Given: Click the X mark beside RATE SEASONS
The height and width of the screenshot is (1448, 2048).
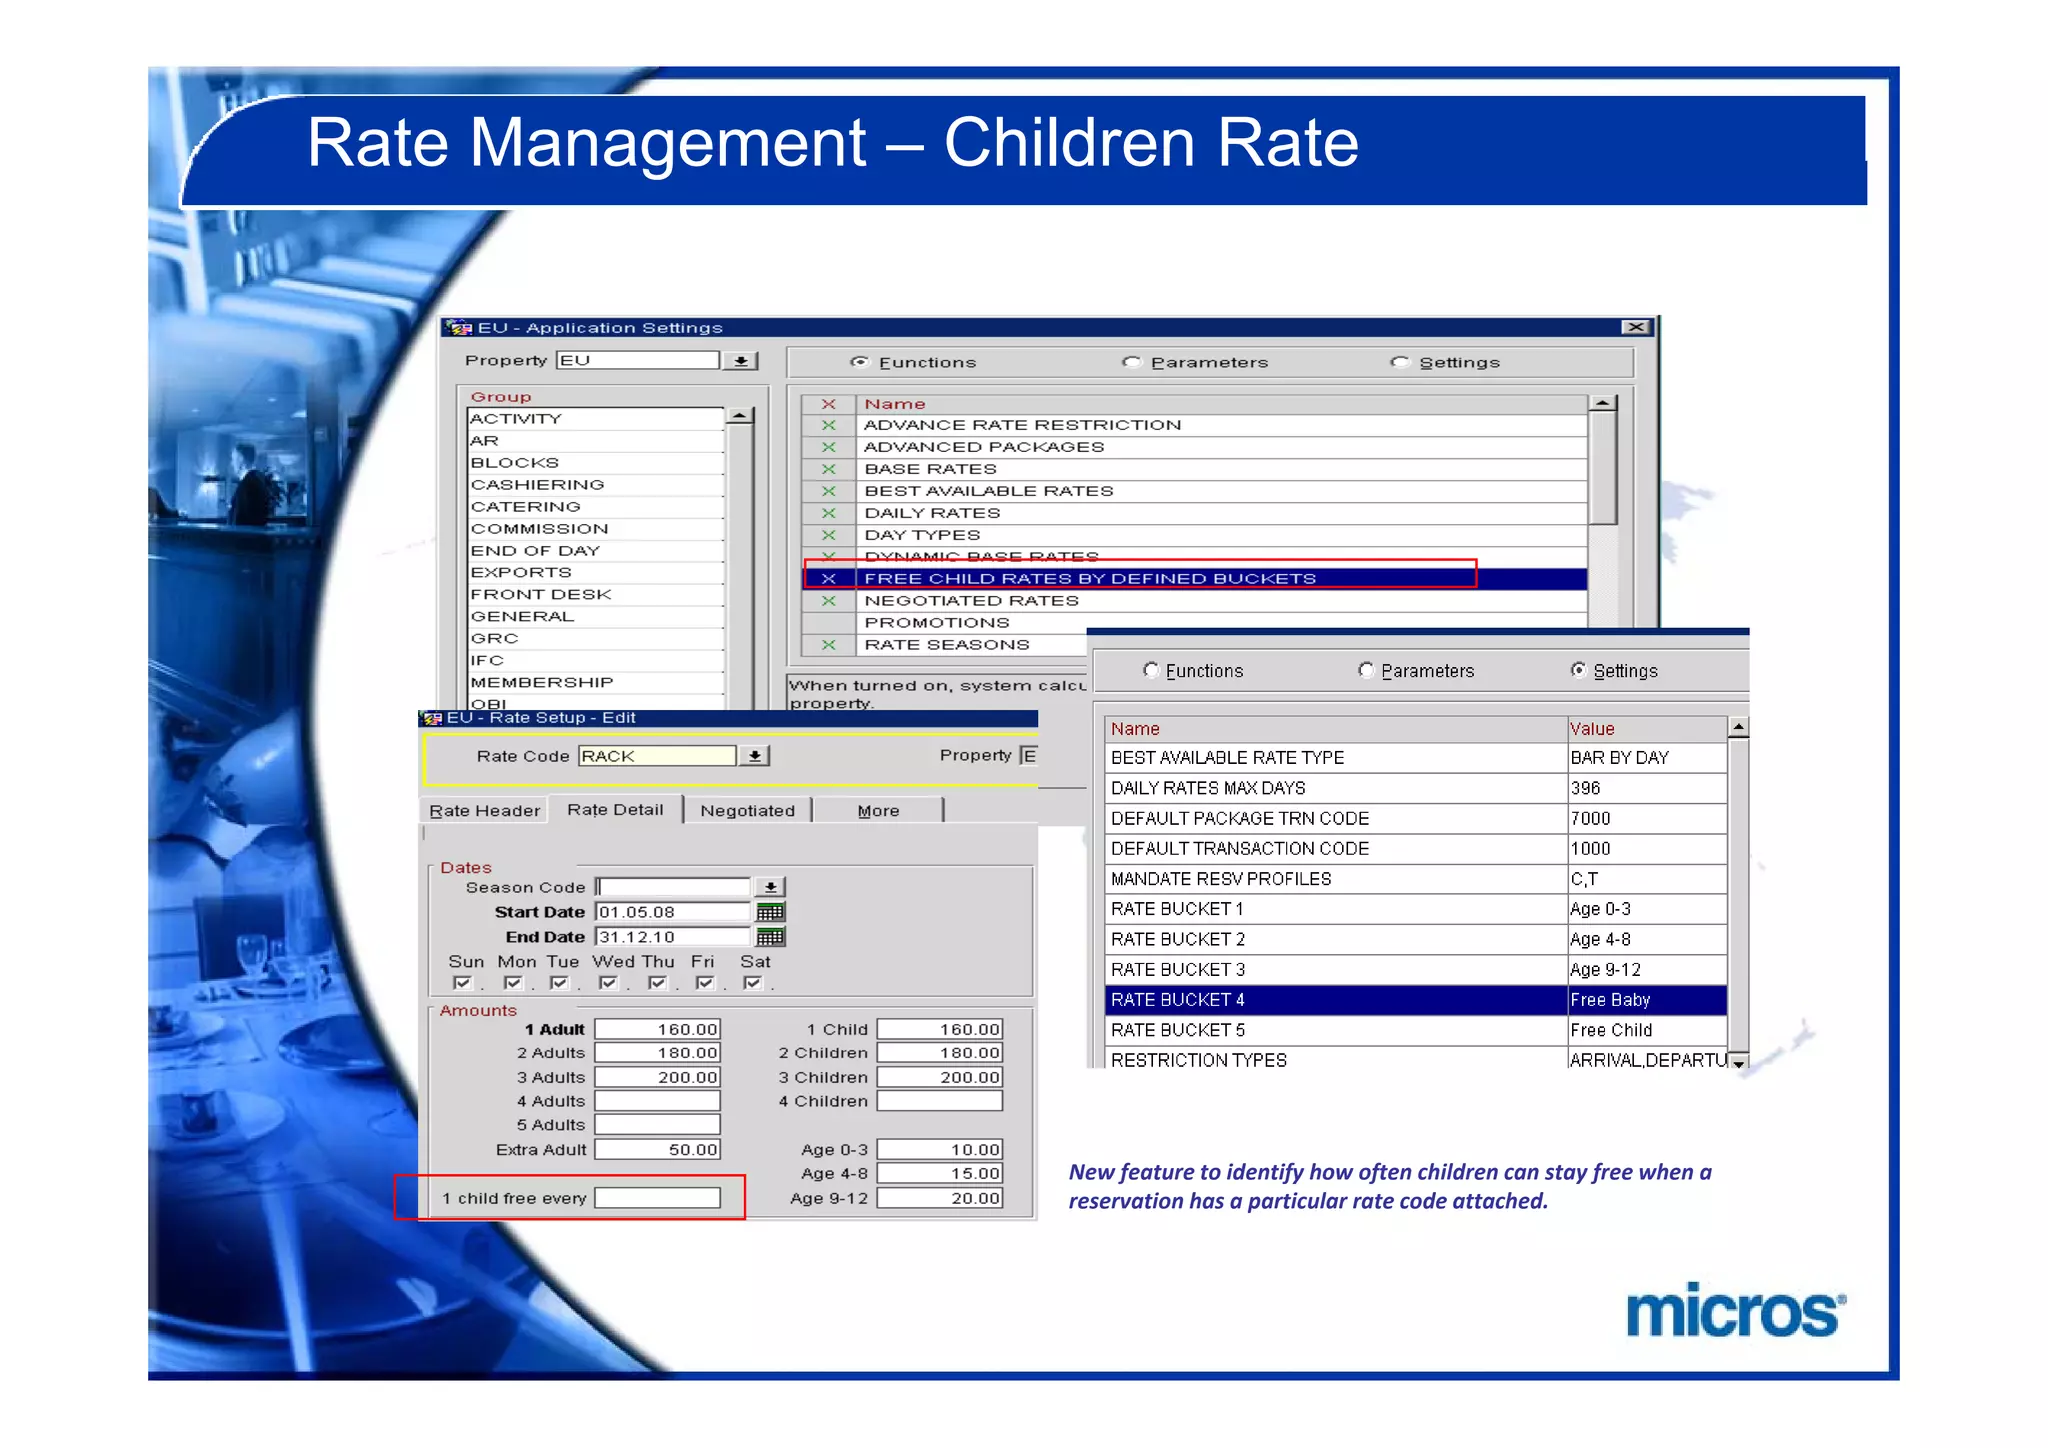Looking at the screenshot, I should (x=828, y=645).
